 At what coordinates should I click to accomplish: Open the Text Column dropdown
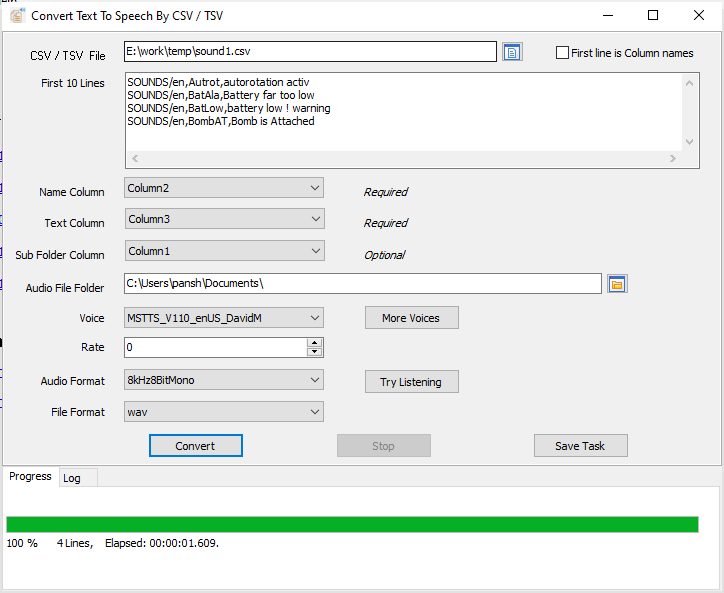pos(224,219)
